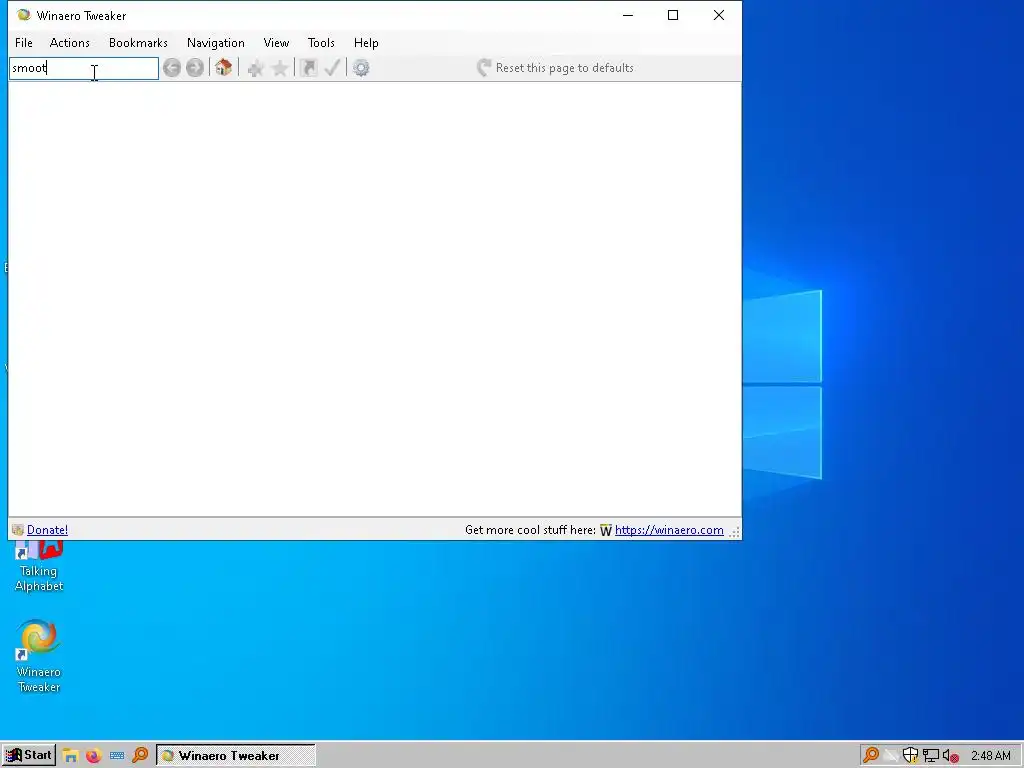
Task: Open the File menu
Action: [x=24, y=42]
